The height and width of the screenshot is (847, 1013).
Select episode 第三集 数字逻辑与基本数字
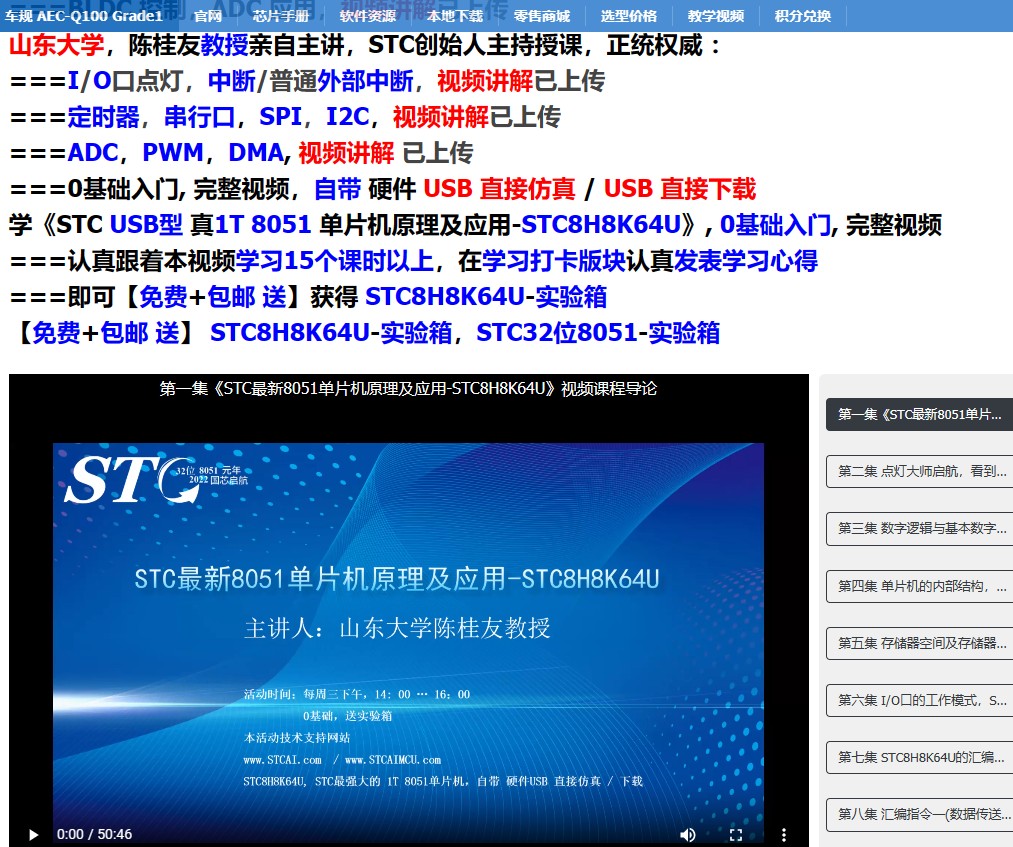pos(920,528)
